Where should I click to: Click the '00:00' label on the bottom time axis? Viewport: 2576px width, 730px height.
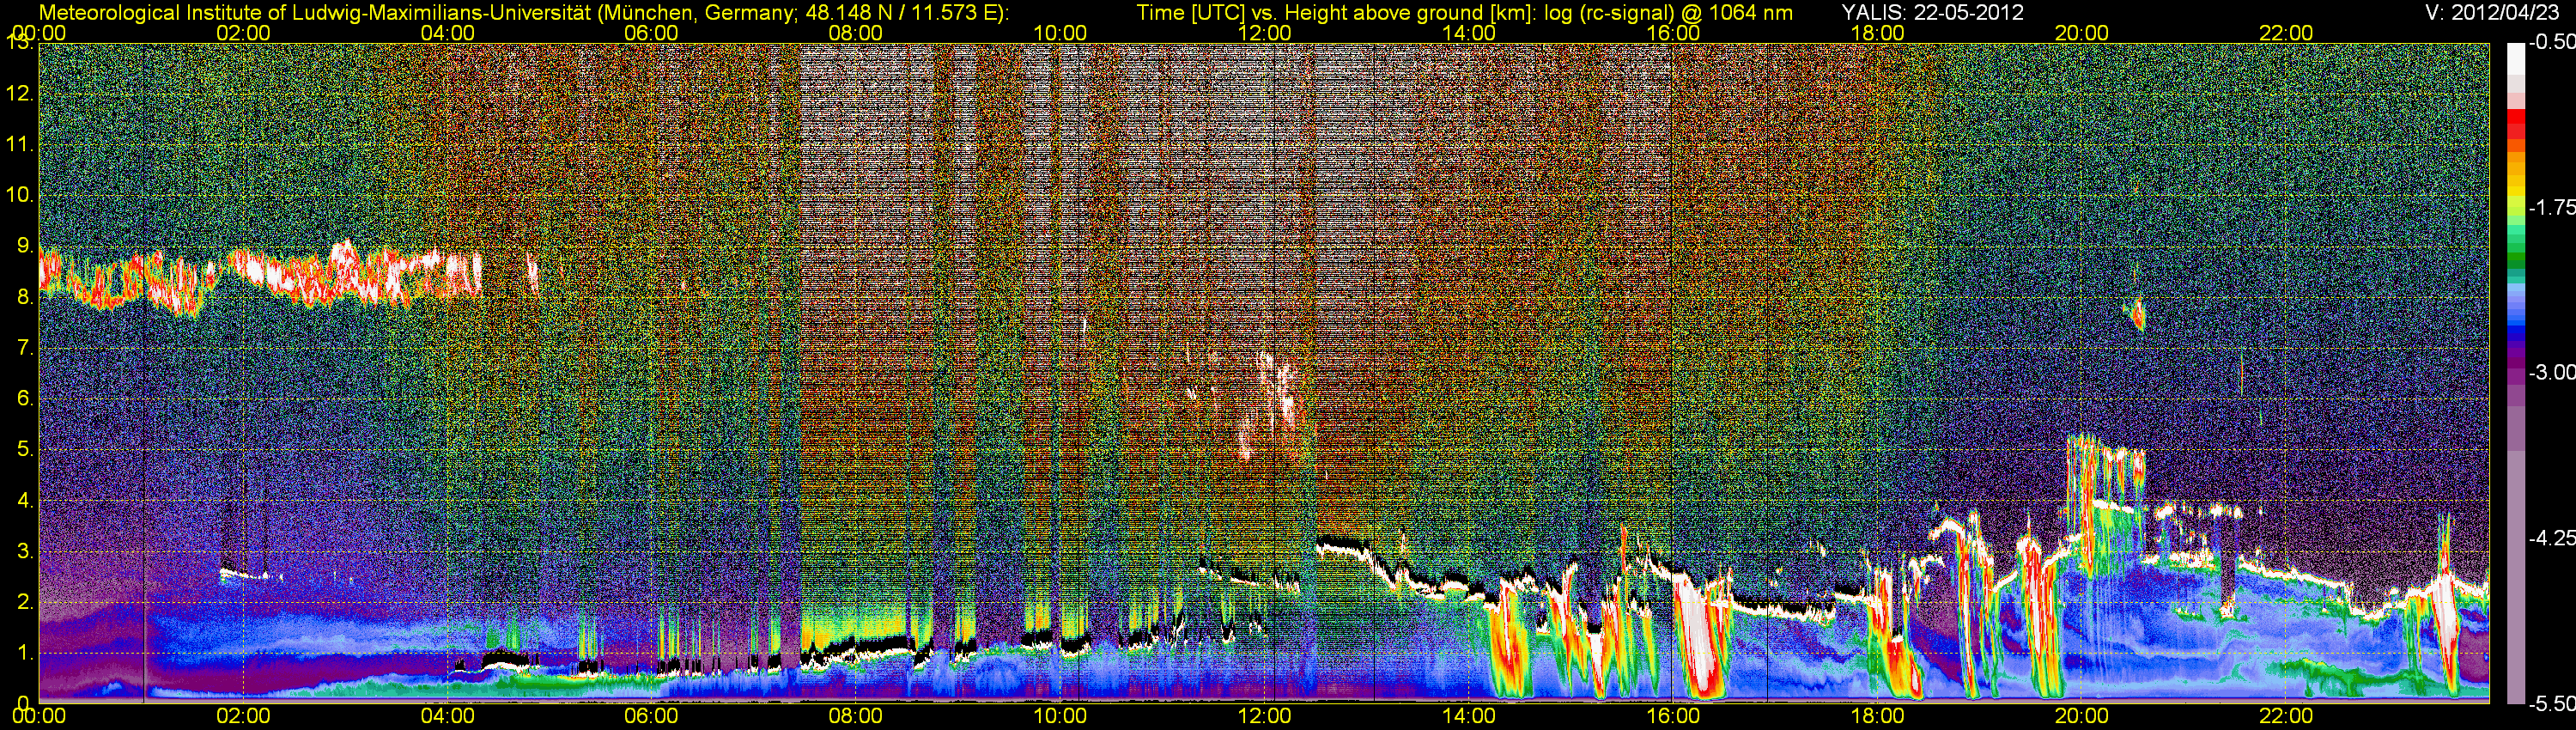pos(39,716)
